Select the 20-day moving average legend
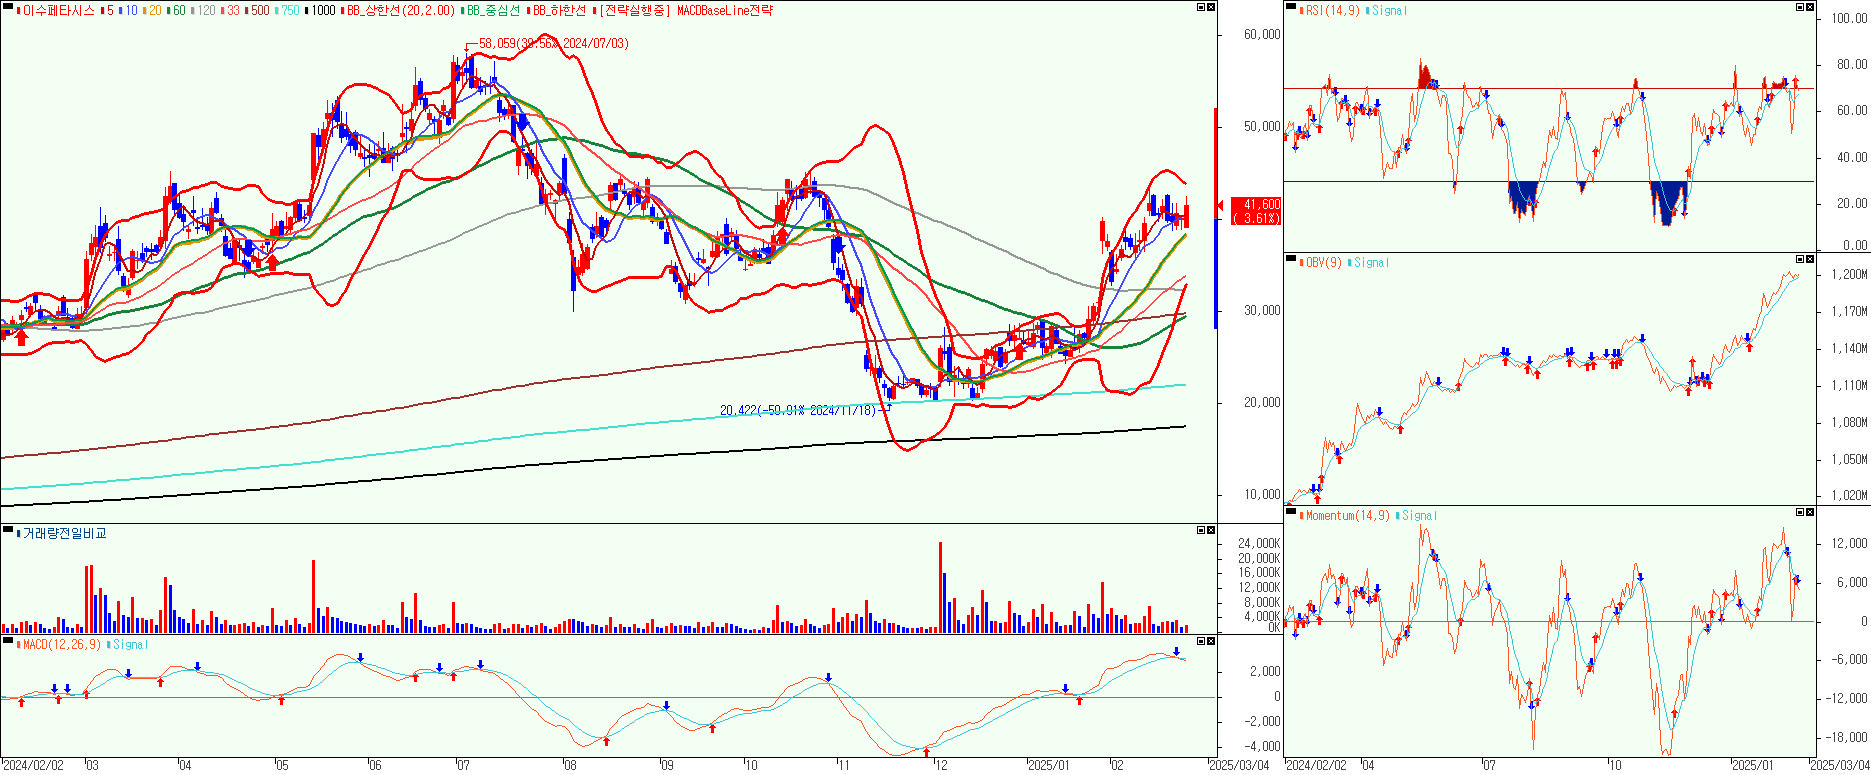 click(x=152, y=11)
